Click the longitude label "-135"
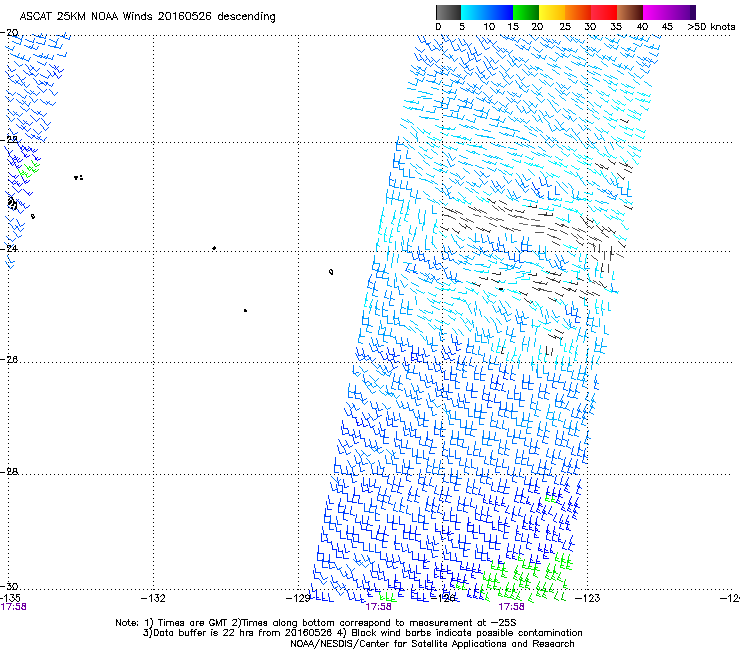 pyautogui.click(x=10, y=598)
